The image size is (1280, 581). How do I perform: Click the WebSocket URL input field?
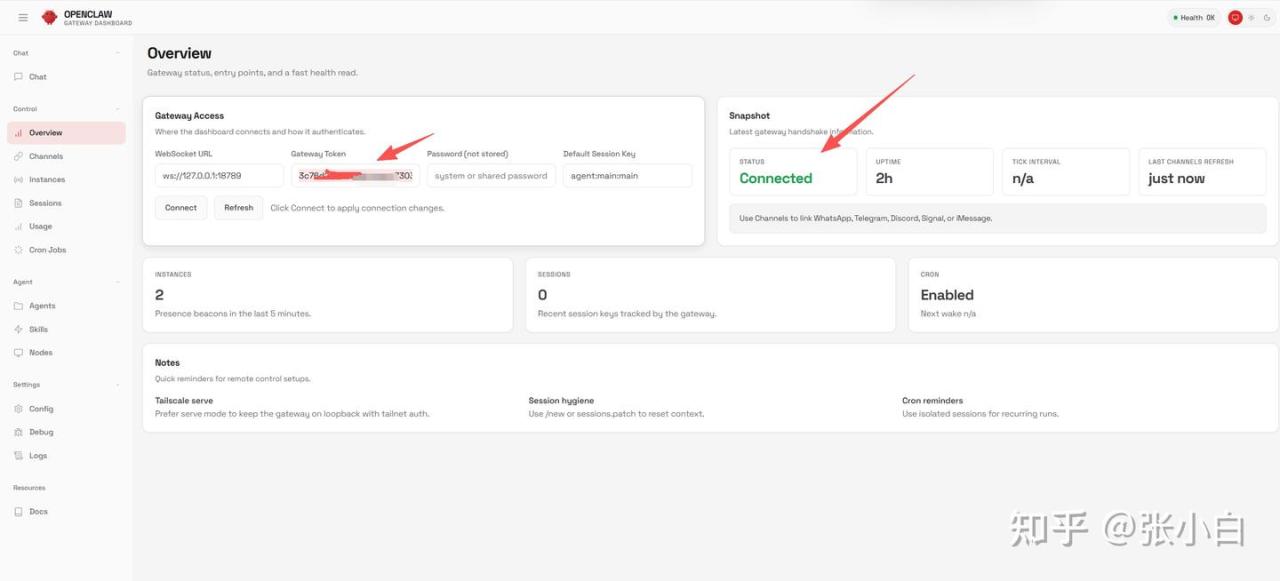[219, 176]
